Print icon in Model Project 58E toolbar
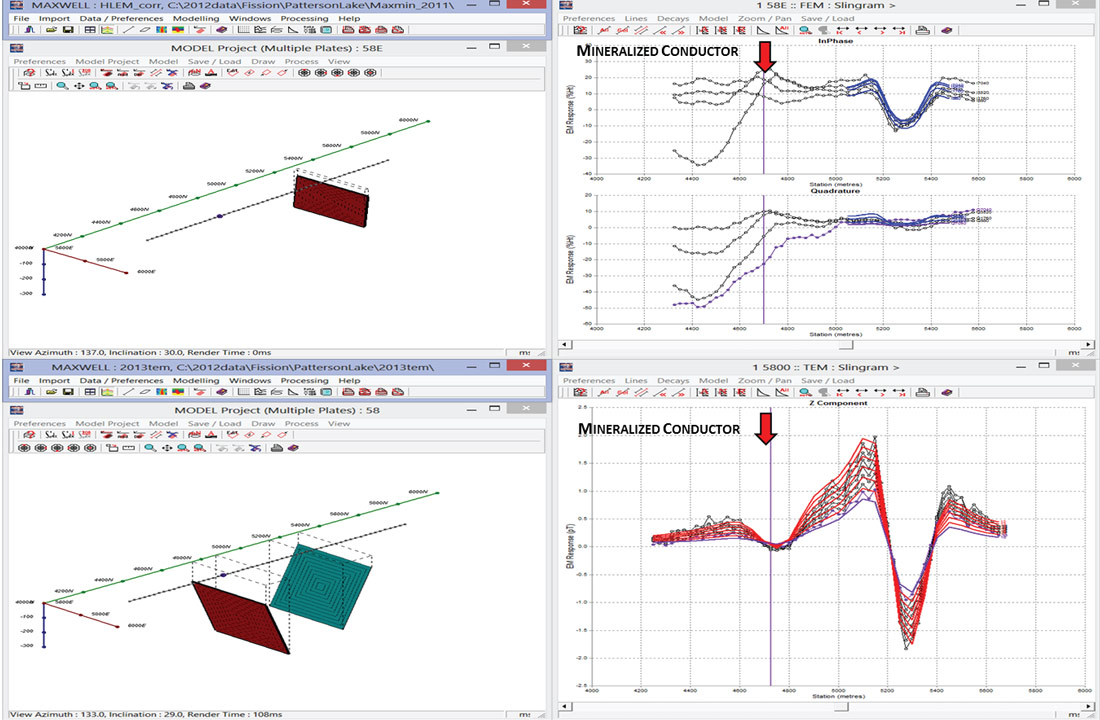1100x720 pixels. pyautogui.click(x=189, y=86)
